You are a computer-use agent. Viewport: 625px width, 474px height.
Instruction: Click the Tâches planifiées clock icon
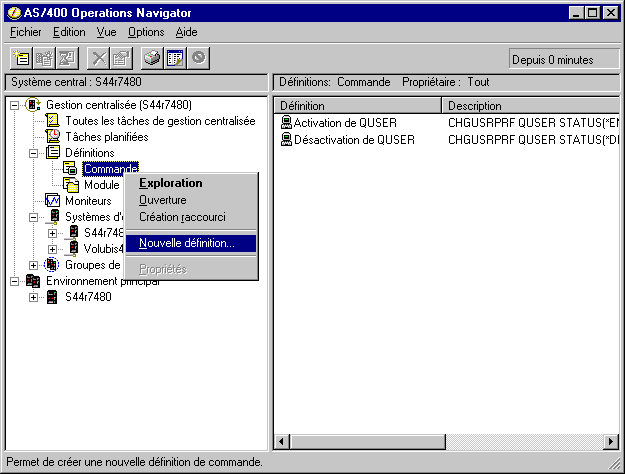pyautogui.click(x=53, y=136)
